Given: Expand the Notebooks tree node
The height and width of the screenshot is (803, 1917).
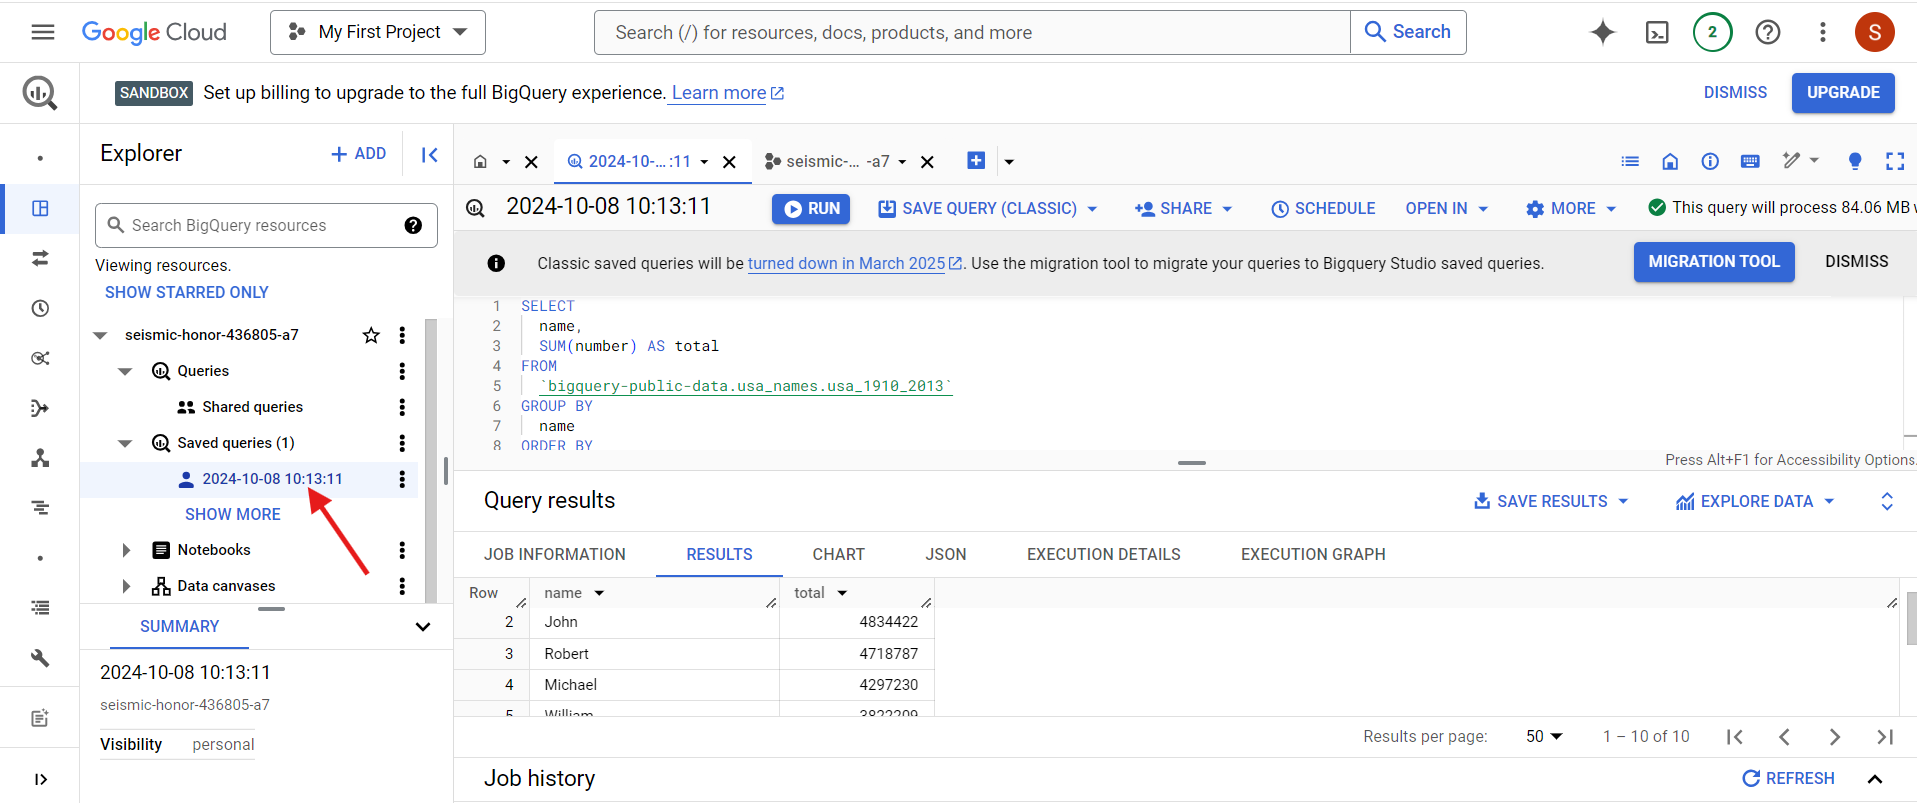Looking at the screenshot, I should (126, 550).
